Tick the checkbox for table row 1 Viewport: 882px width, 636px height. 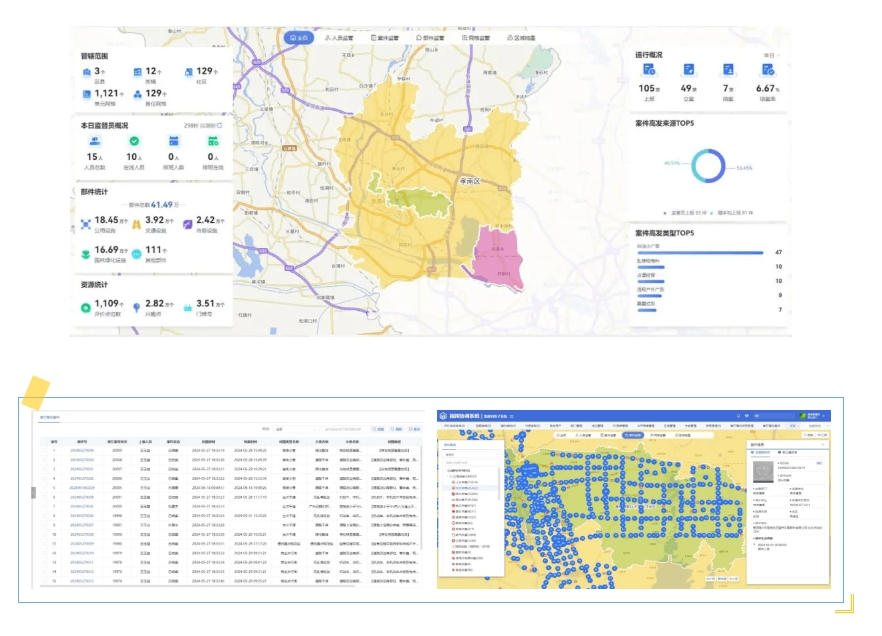45,450
